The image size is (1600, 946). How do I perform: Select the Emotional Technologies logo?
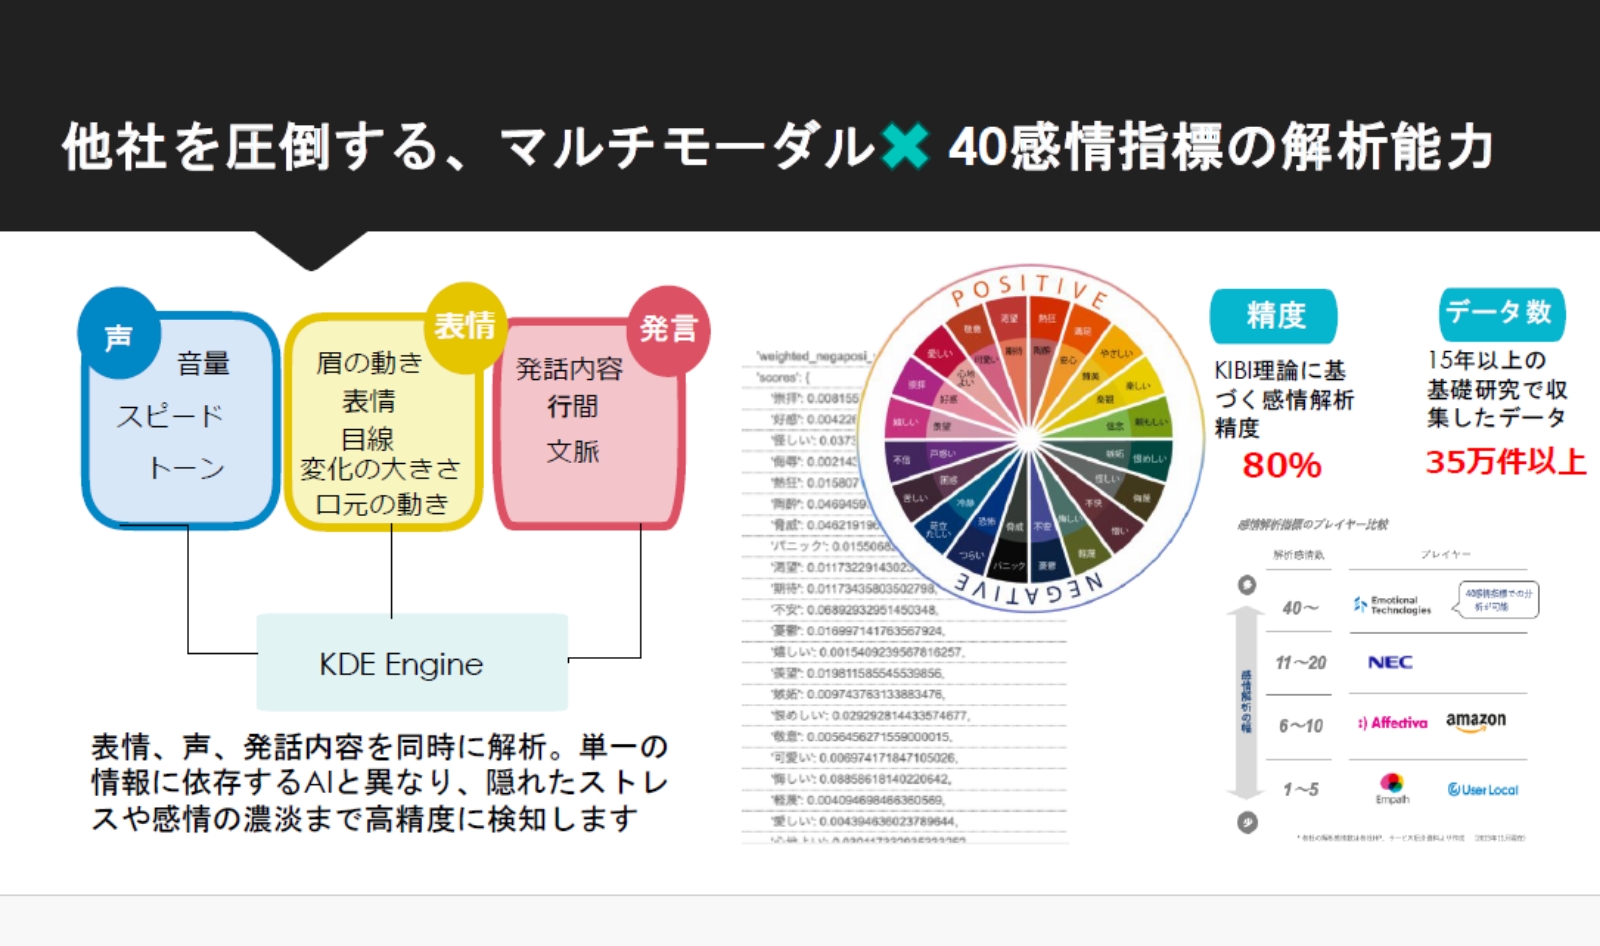point(1392,604)
